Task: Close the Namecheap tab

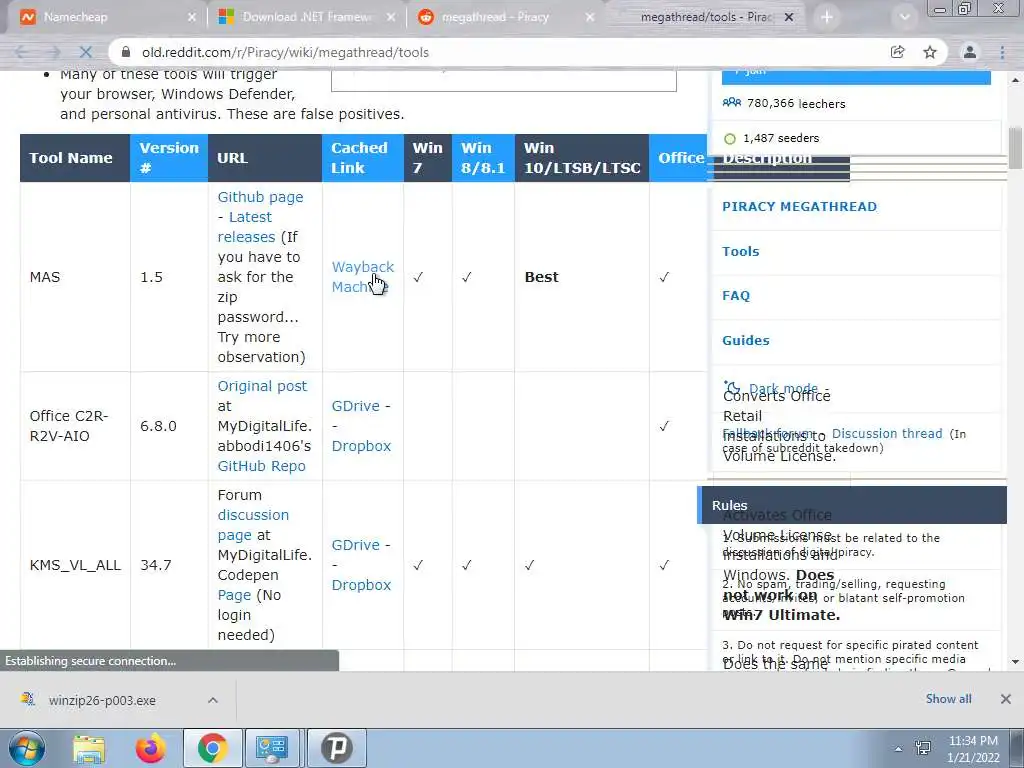Action: click(x=191, y=18)
